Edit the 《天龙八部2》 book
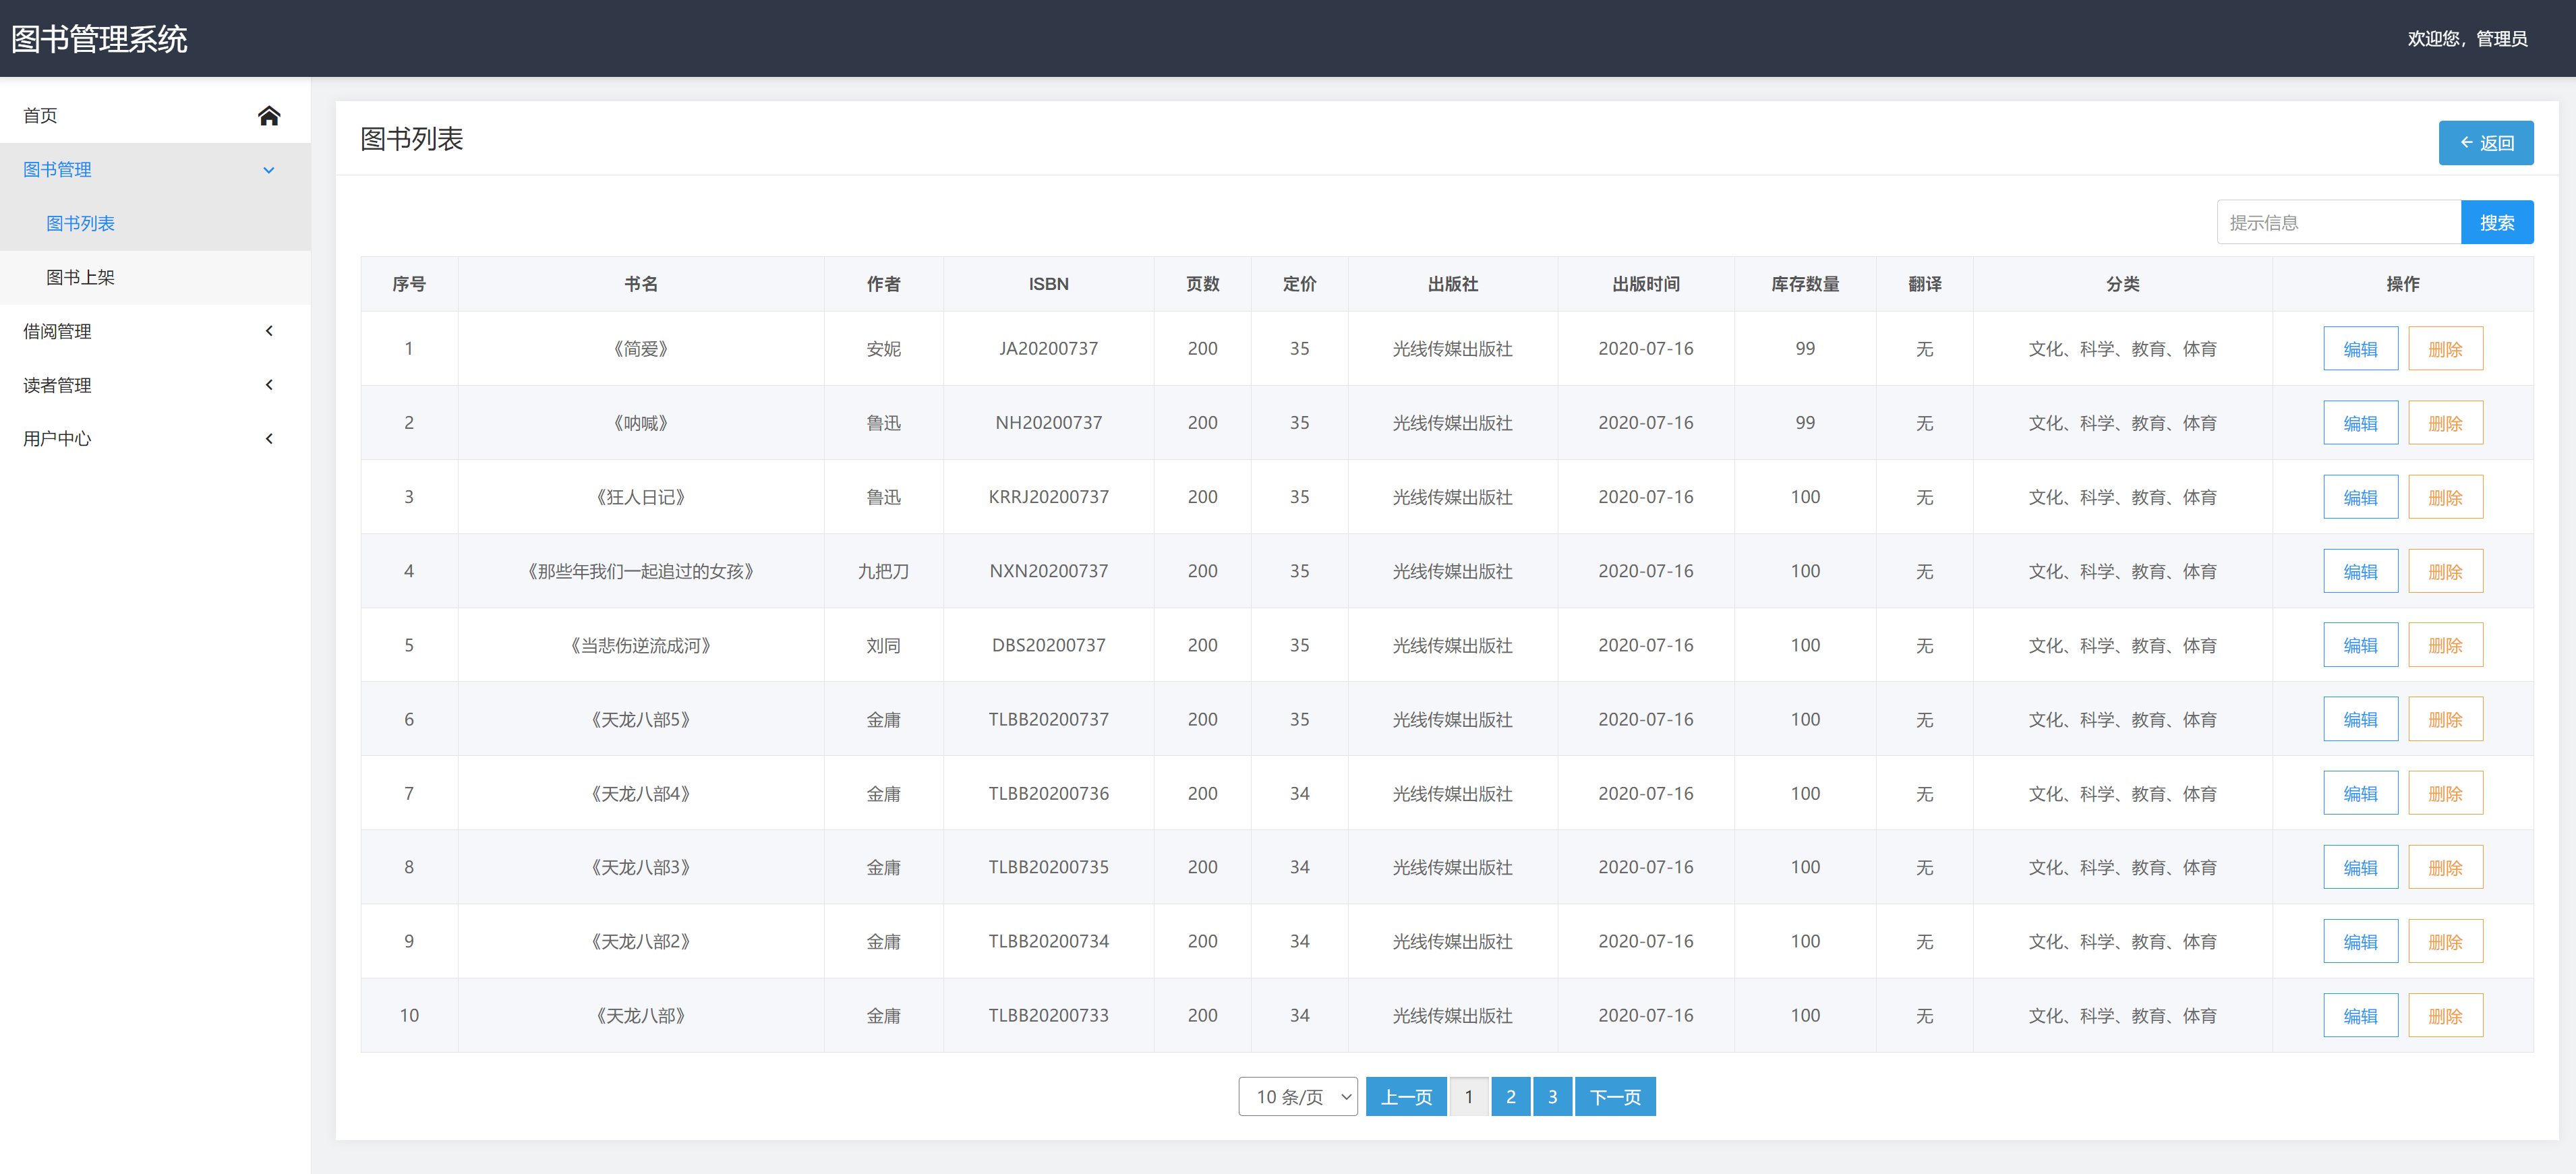 (x=2360, y=941)
